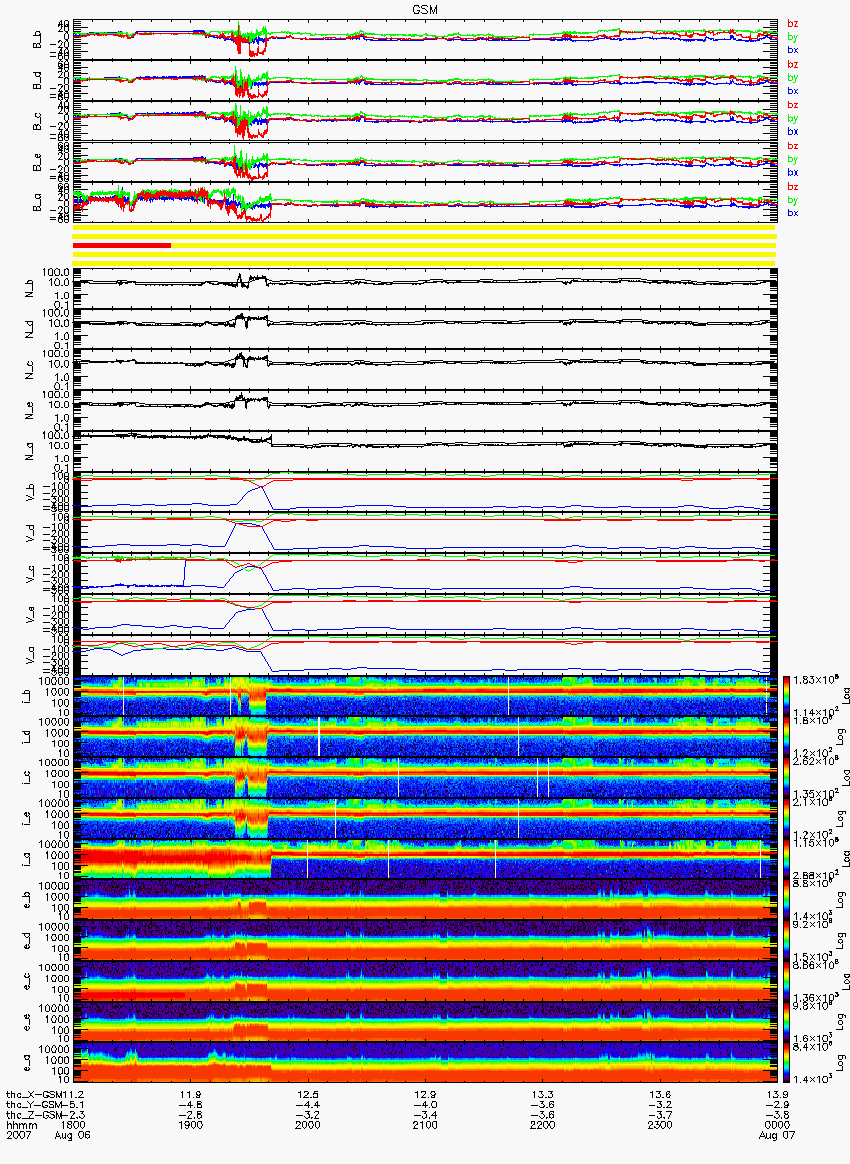The width and height of the screenshot is (850, 1164).
Task: Click the 12.5 X-GSM position value
Action: pyautogui.click(x=308, y=1094)
